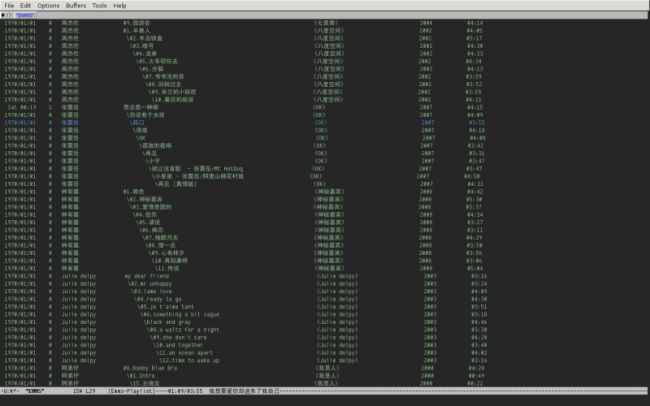
Task: Select the track '04.ready to go'
Action: pyautogui.click(x=158, y=299)
